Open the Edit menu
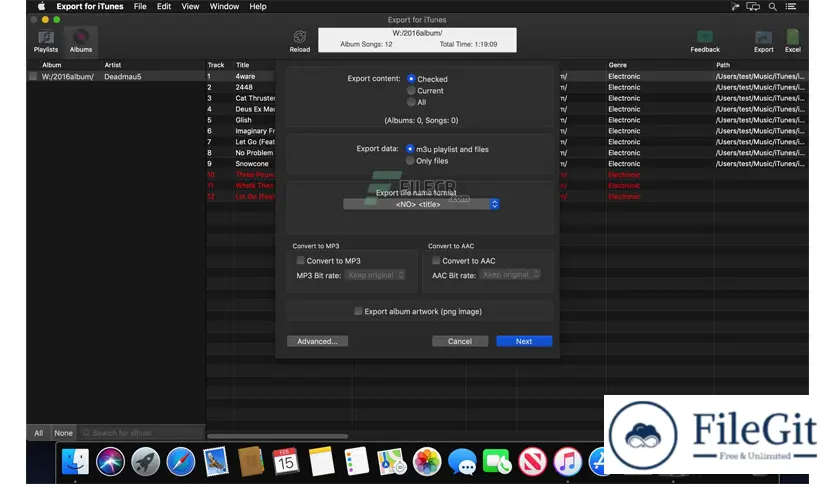Screen dimensions: 836x484 coord(164,6)
